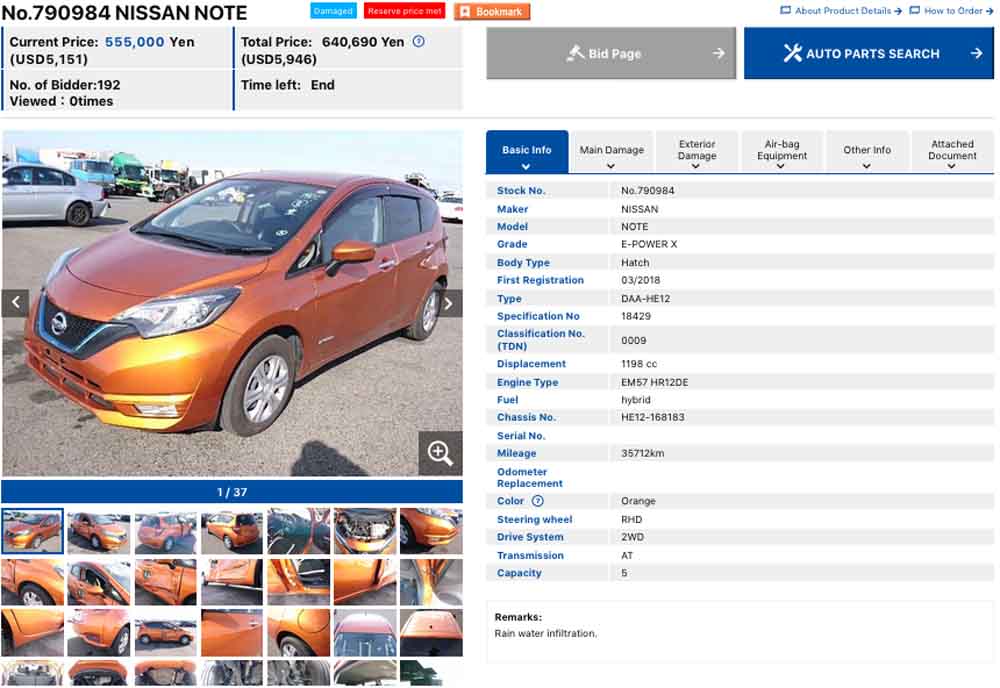Image resolution: width=1000 pixels, height=688 pixels.
Task: Select first thumbnail in third row
Action: 33,633
